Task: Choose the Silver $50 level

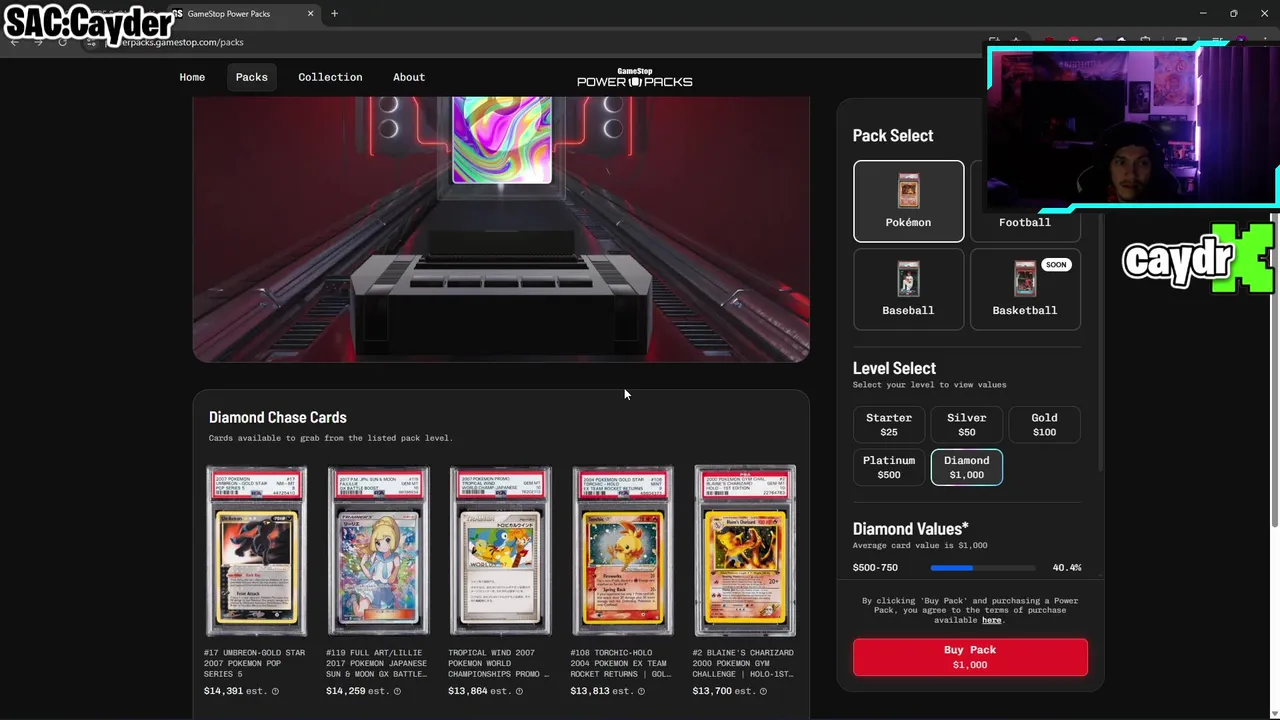Action: click(966, 424)
